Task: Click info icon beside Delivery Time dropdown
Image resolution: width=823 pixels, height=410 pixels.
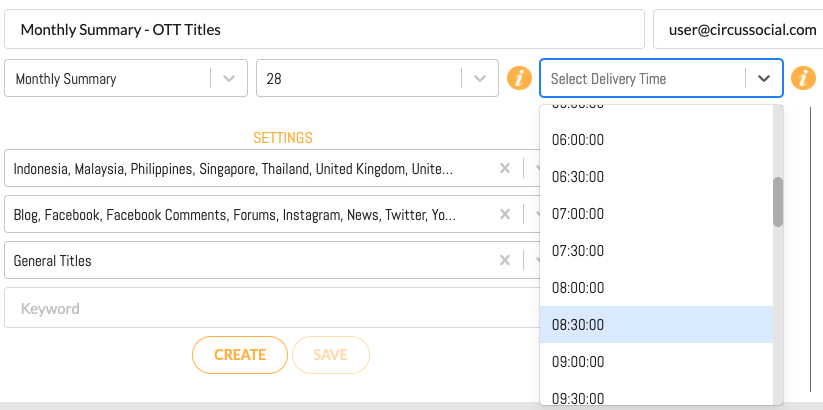Action: [x=802, y=78]
